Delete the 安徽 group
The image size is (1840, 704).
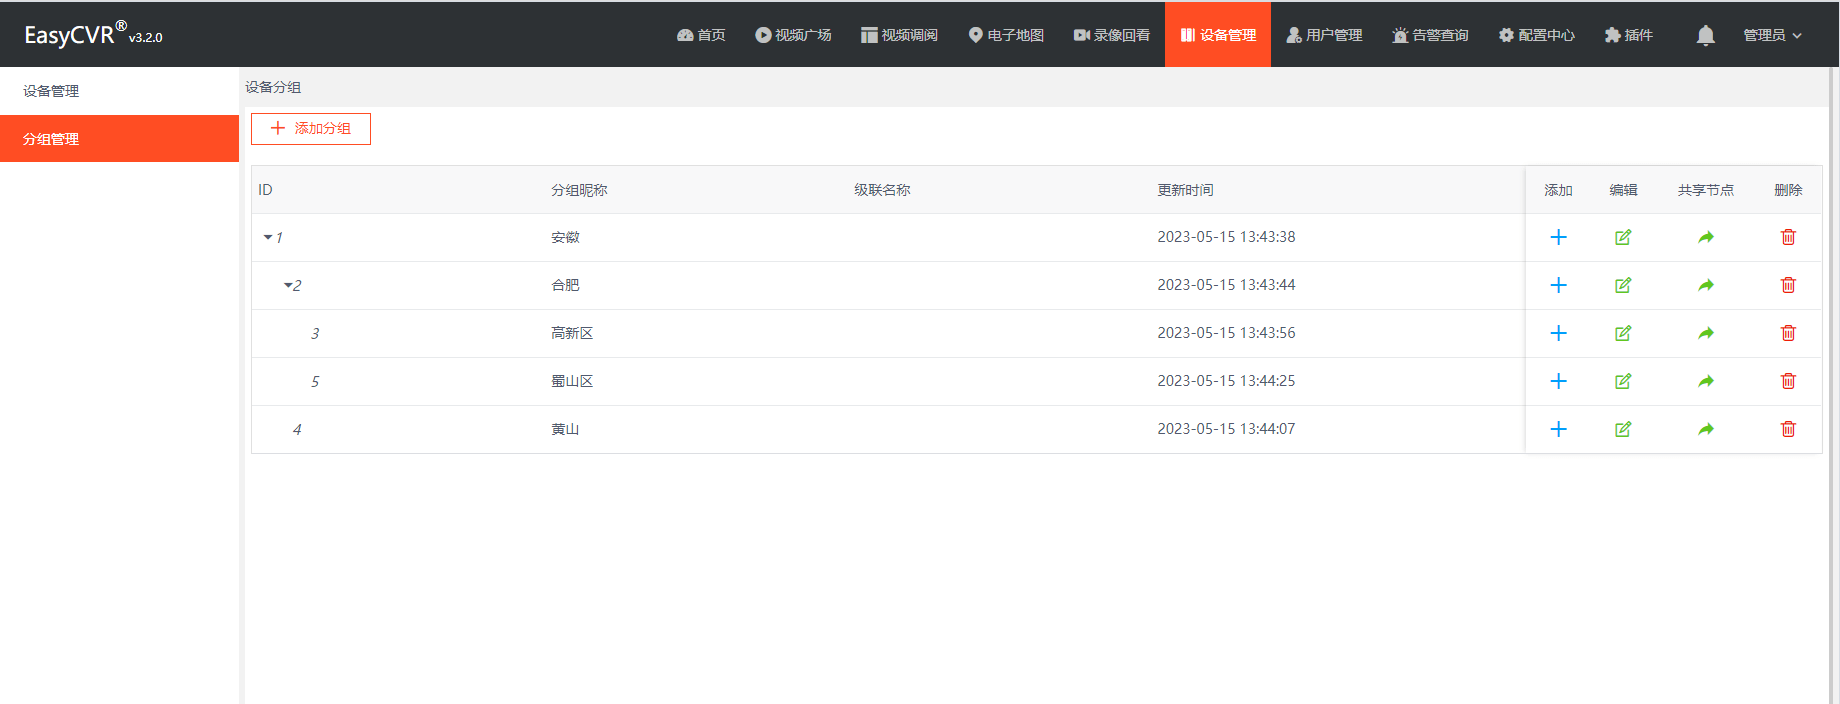pos(1788,237)
